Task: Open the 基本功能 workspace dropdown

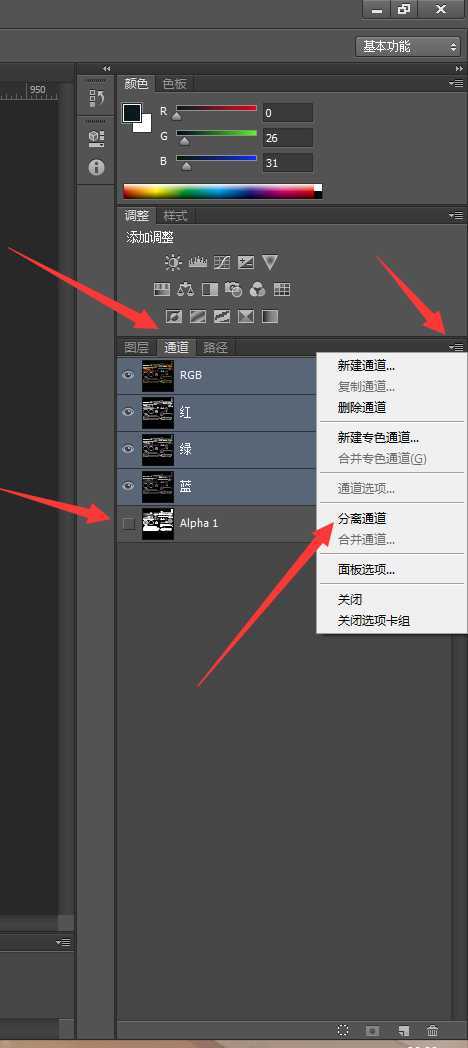Action: [407, 47]
